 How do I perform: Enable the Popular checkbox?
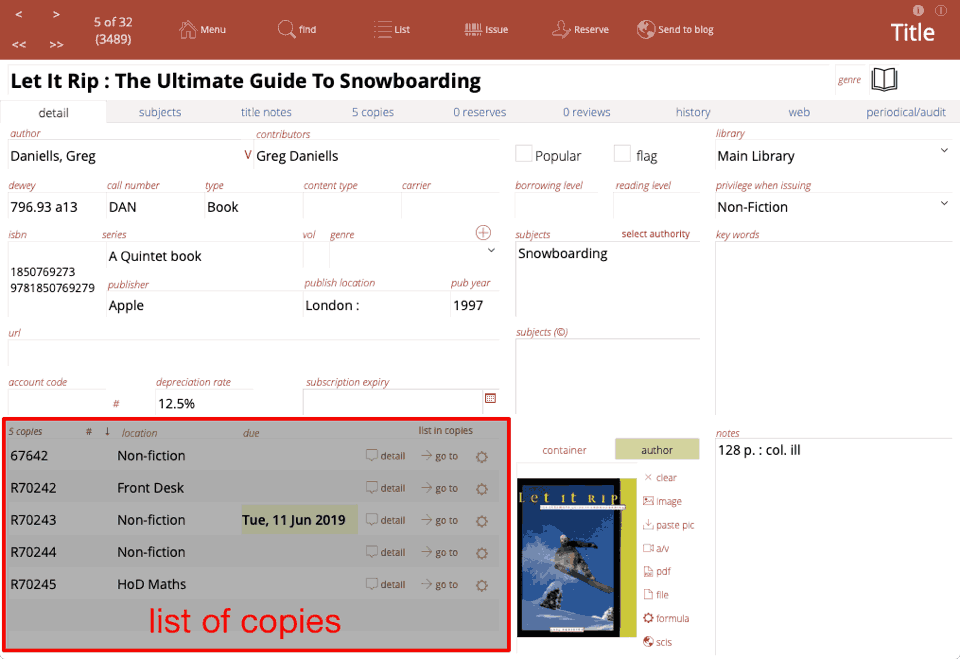click(523, 154)
